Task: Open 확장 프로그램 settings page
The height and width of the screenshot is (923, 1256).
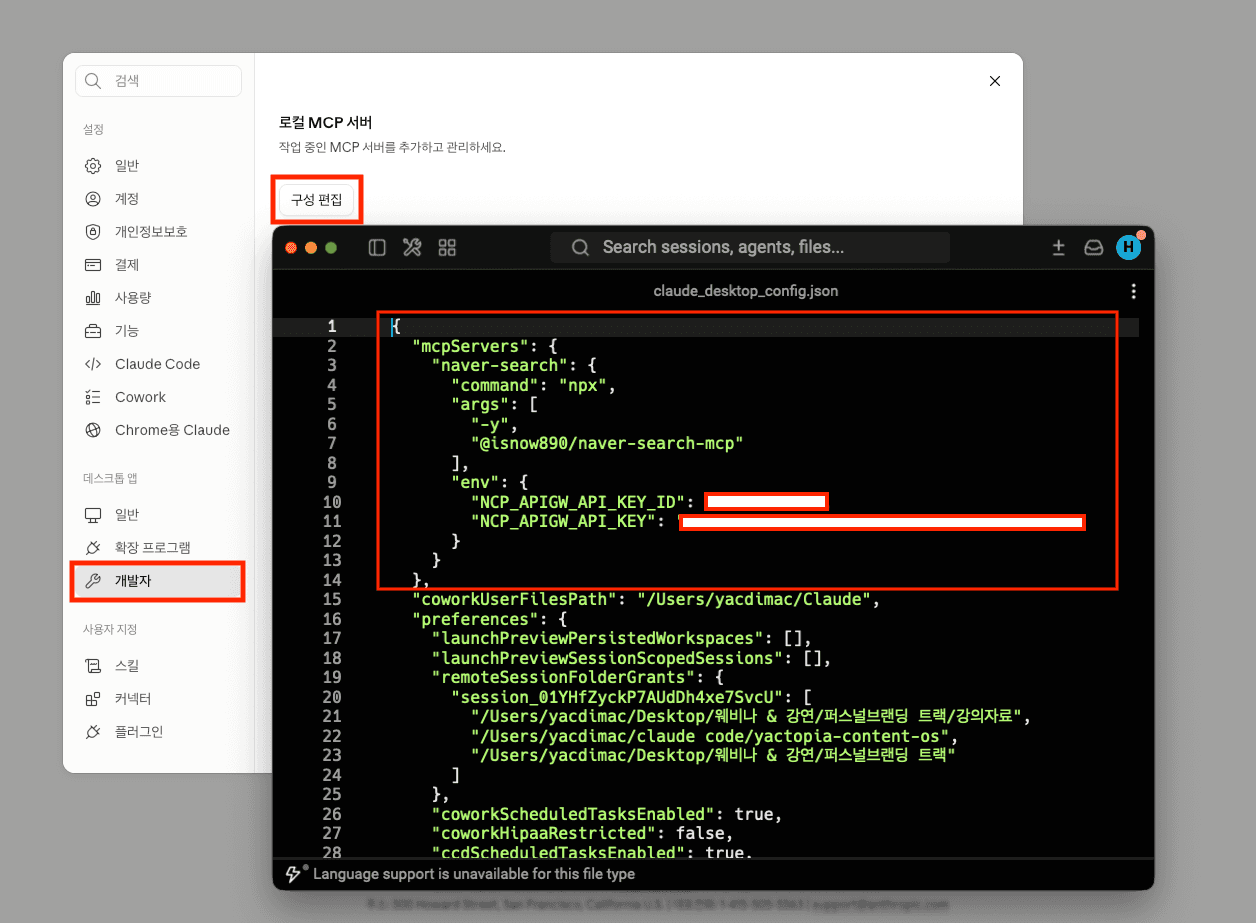Action: (x=158, y=547)
